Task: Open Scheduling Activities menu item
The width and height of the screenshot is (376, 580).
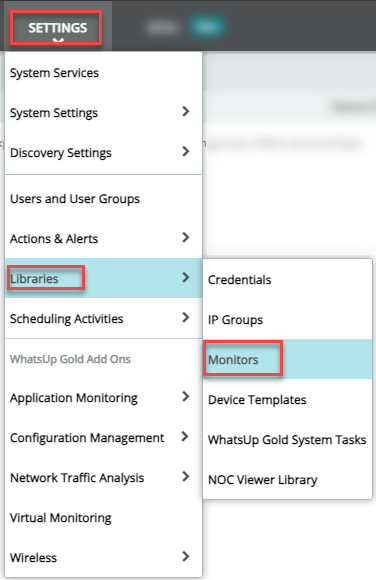Action: (103, 318)
